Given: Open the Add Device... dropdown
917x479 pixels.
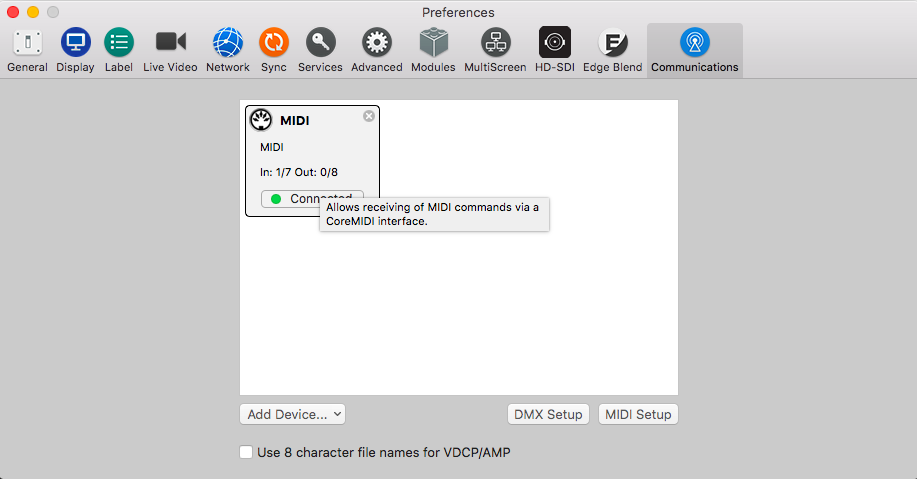Looking at the screenshot, I should point(292,414).
